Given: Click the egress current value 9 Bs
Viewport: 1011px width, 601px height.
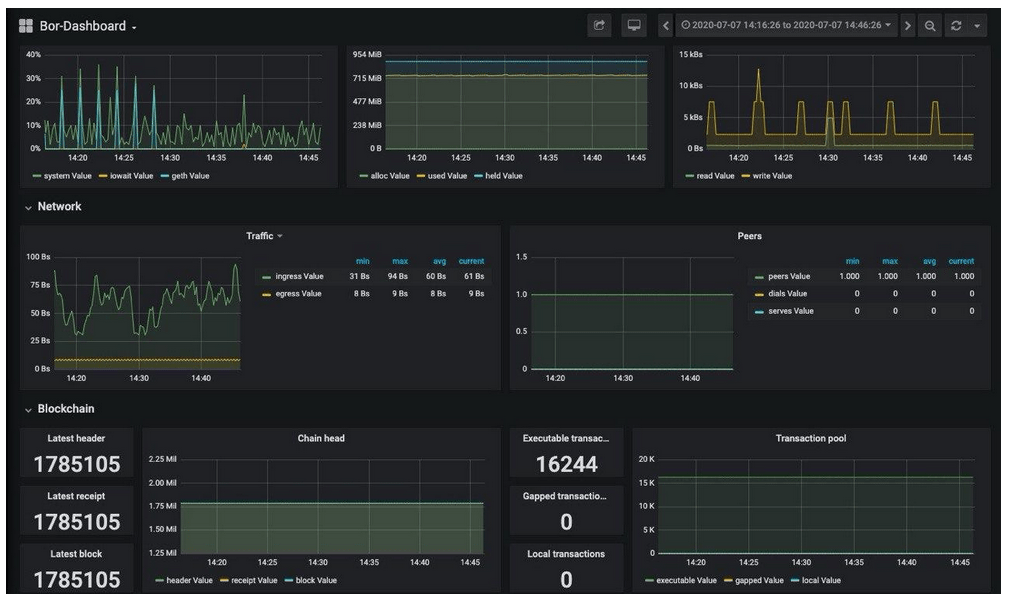Looking at the screenshot, I should point(476,293).
